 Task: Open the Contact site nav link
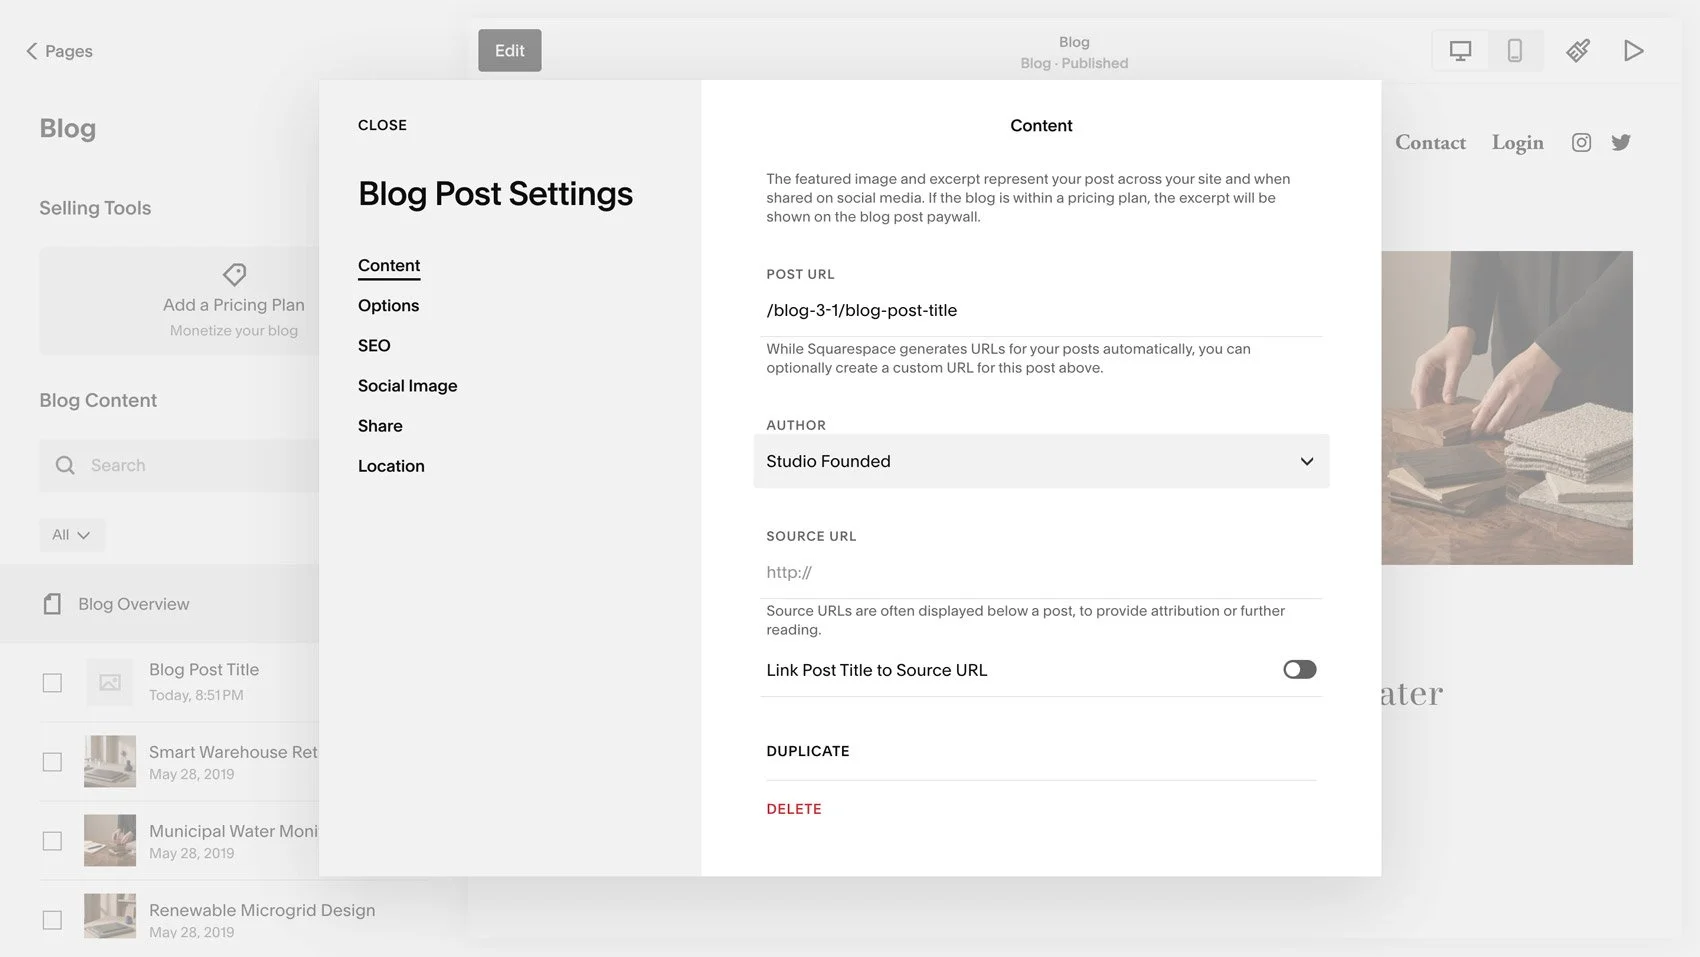tap(1430, 143)
